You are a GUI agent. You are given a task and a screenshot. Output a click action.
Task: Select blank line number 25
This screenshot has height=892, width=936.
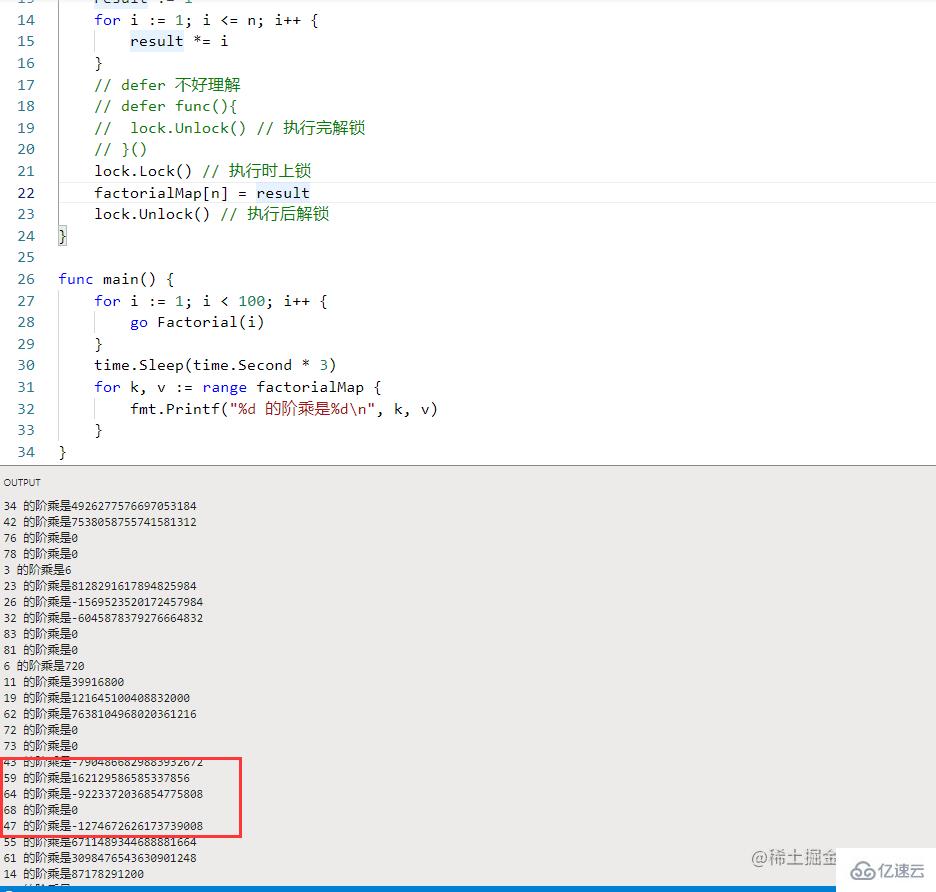[26, 257]
